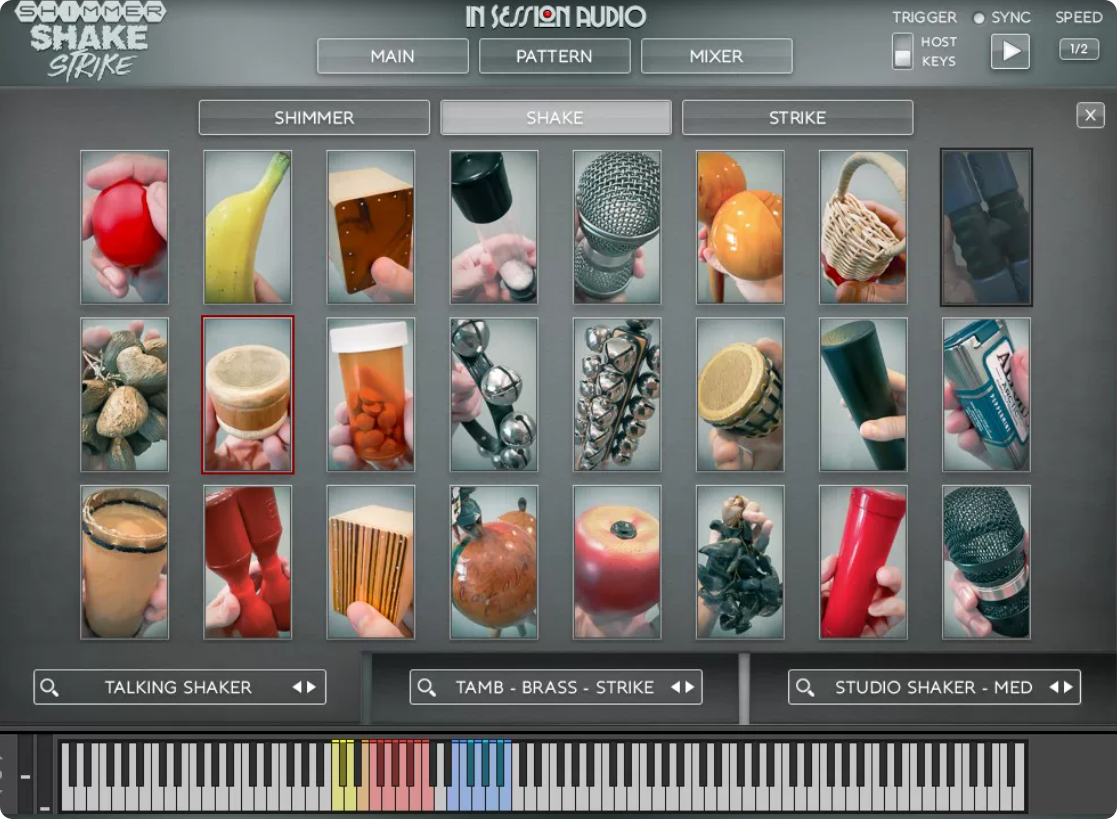This screenshot has height=819, width=1117.
Task: Select the sleigh bells strap thumbnail
Action: click(494, 395)
